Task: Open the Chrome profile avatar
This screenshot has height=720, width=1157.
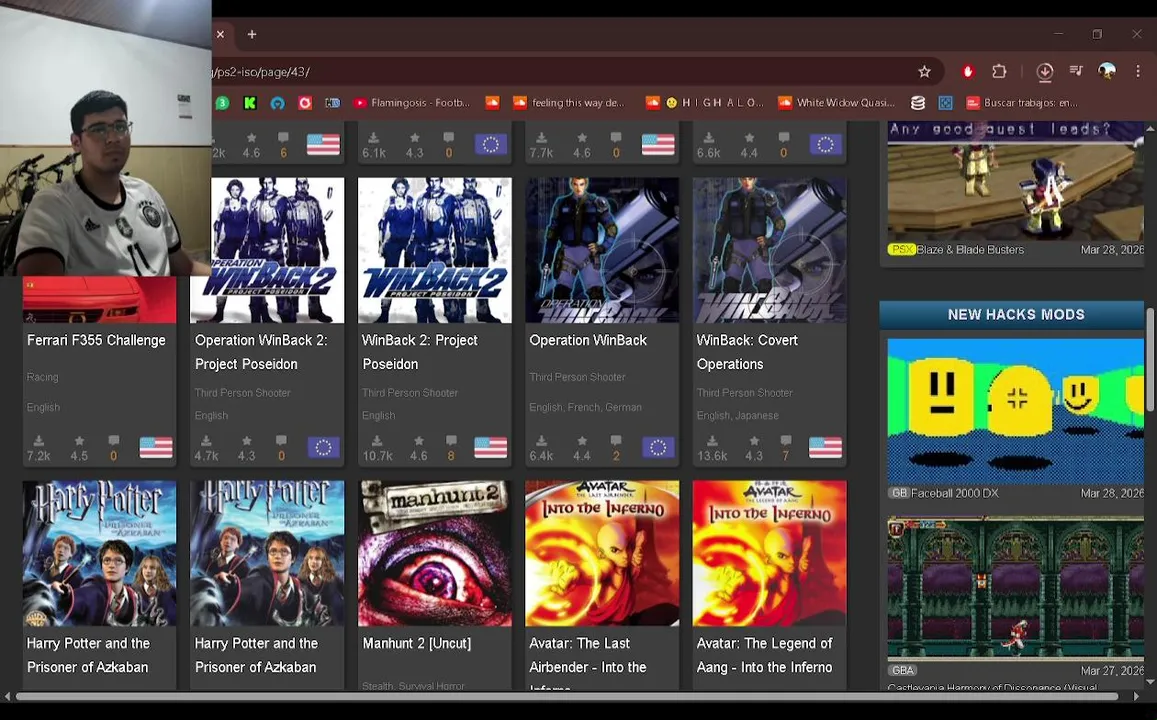Action: (x=1107, y=71)
